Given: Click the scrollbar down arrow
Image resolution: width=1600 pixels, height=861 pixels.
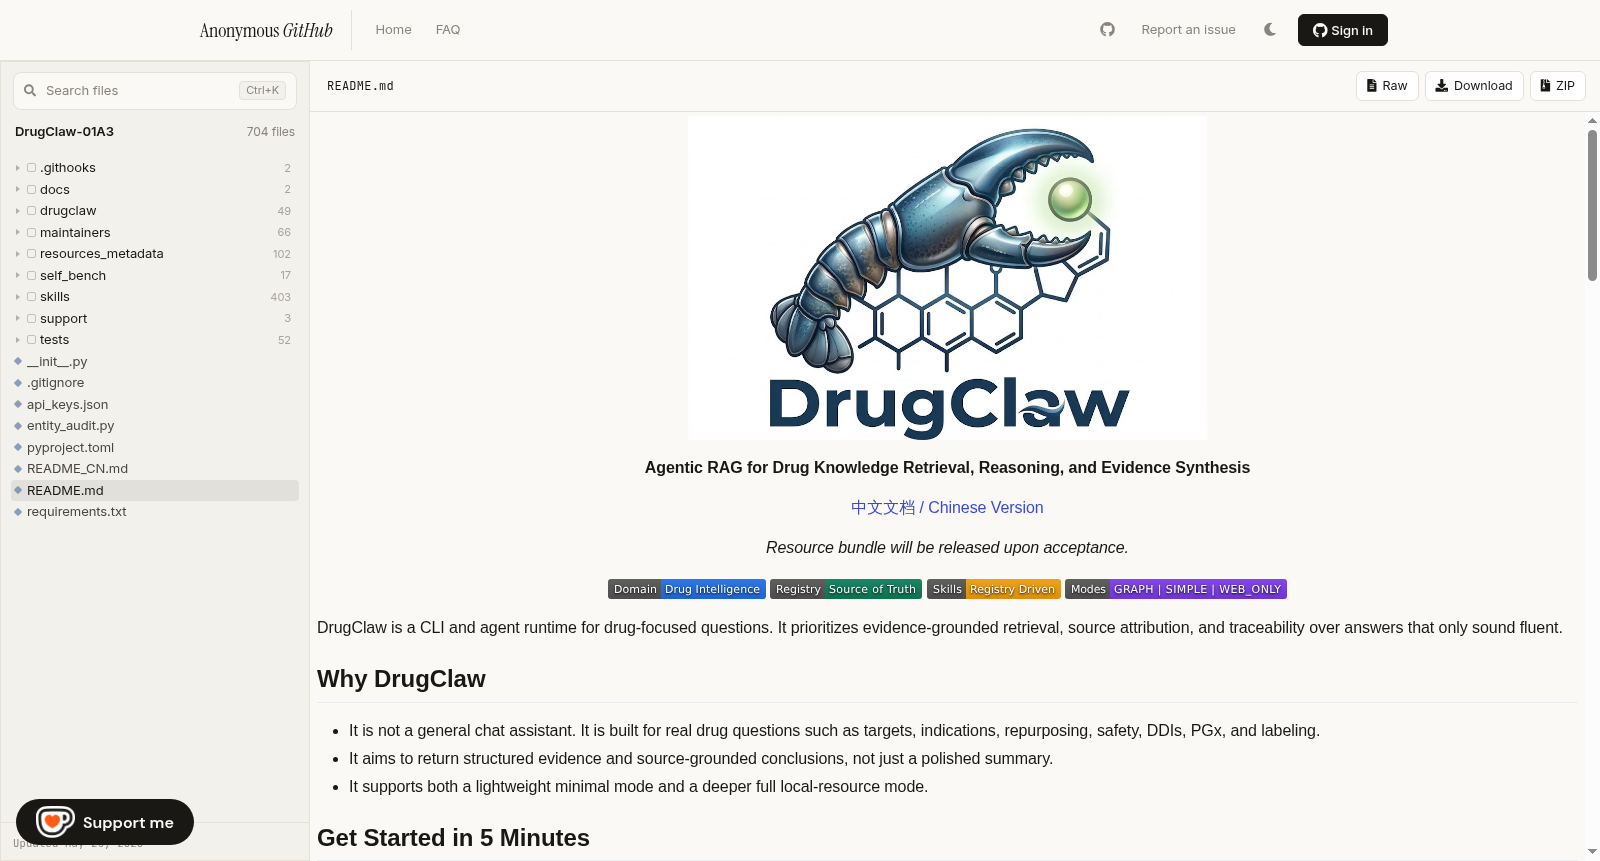Looking at the screenshot, I should pyautogui.click(x=1592, y=852).
